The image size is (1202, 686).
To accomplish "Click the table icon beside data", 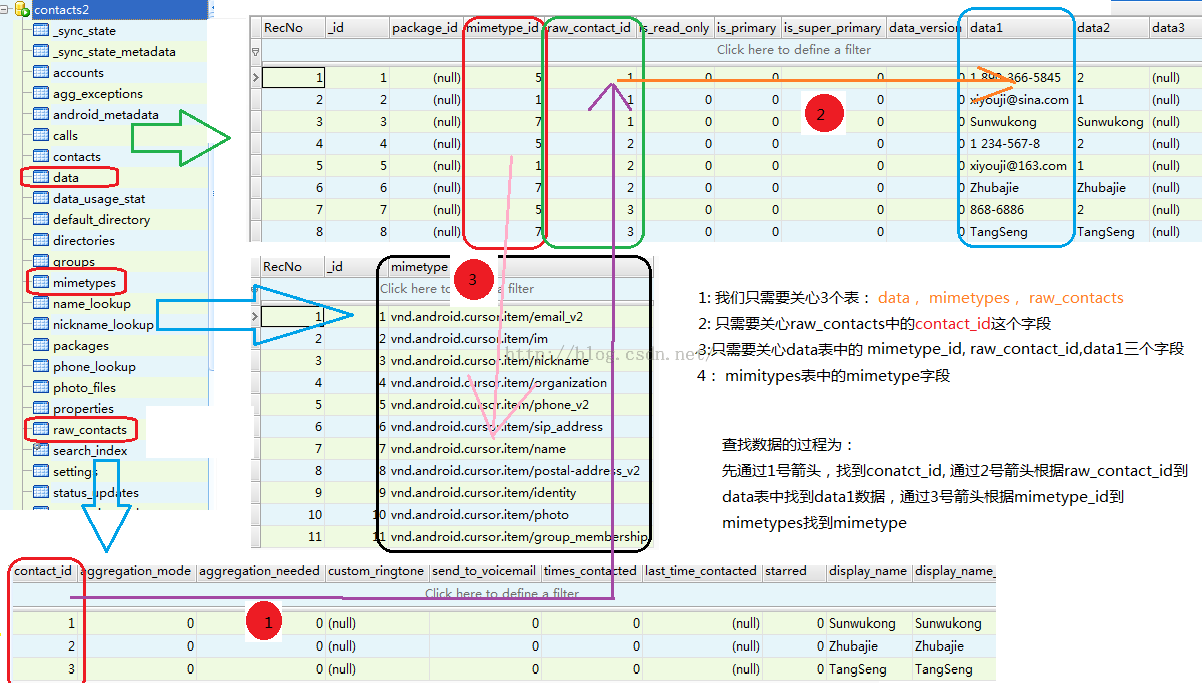I will coord(40,178).
